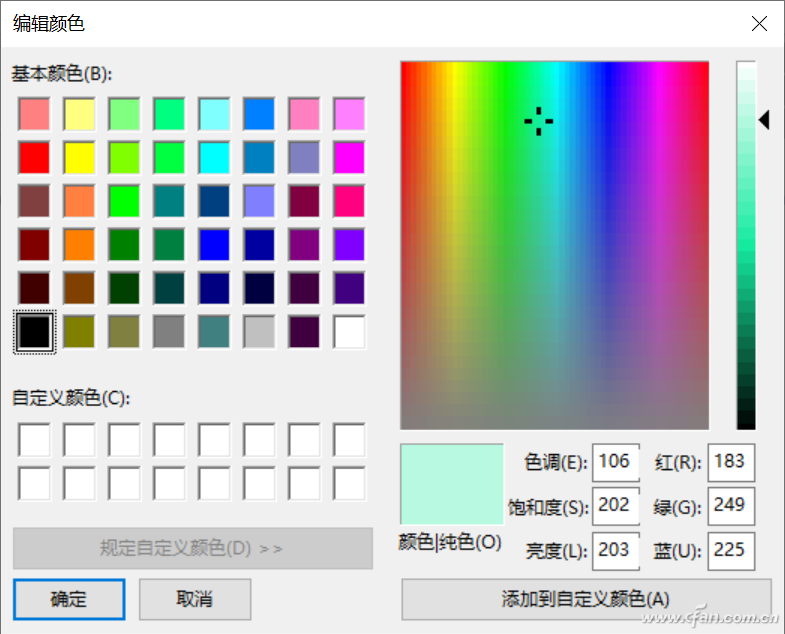785x634 pixels.
Task: Select the orange swatch in fourth row
Action: pyautogui.click(x=79, y=244)
